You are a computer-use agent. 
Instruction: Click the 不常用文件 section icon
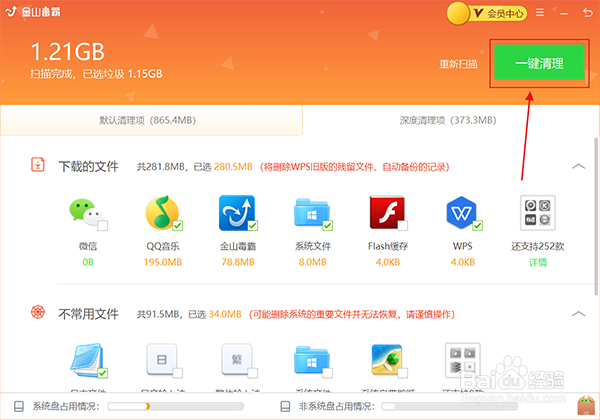38,312
